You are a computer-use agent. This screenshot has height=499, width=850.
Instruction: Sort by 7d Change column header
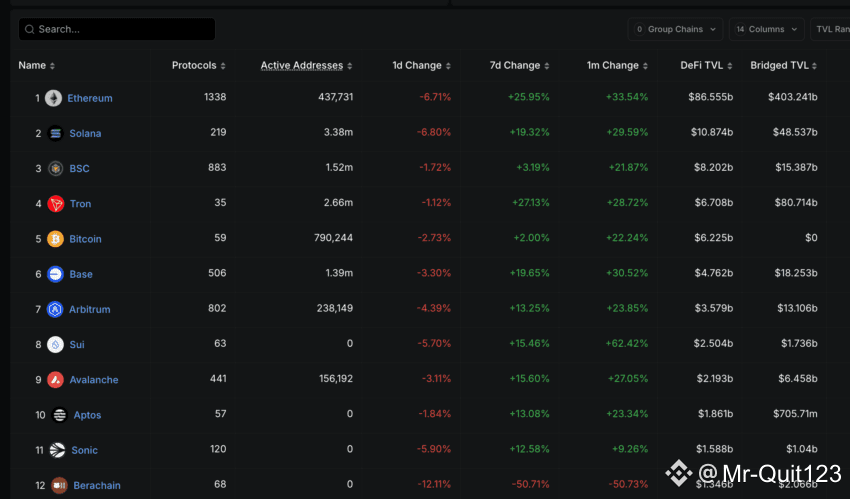click(519, 66)
